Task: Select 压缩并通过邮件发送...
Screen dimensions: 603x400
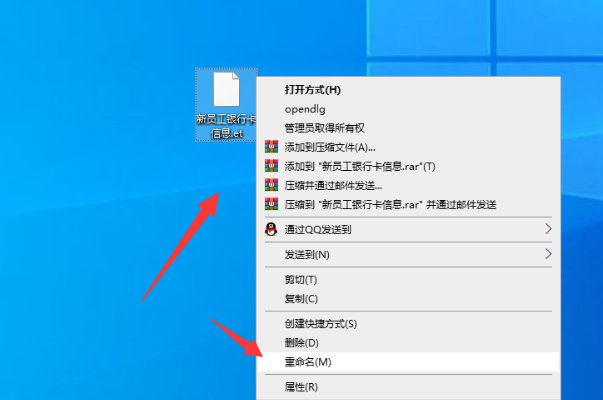Action: [408, 185]
